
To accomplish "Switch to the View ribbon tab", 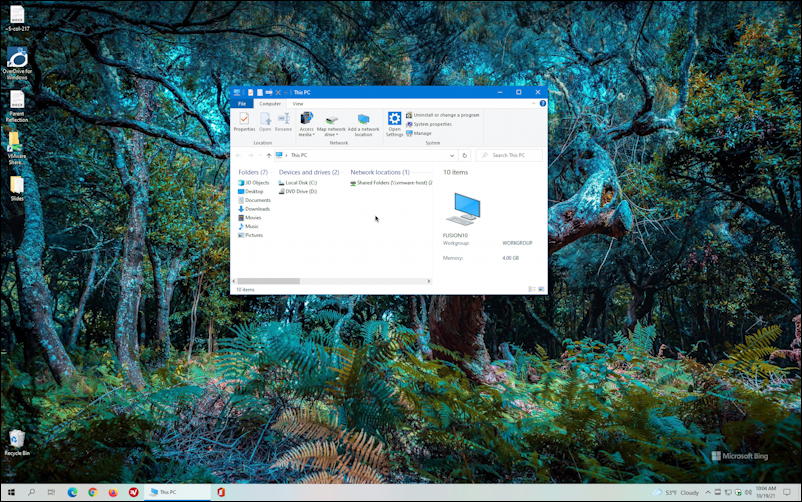I will tap(297, 103).
